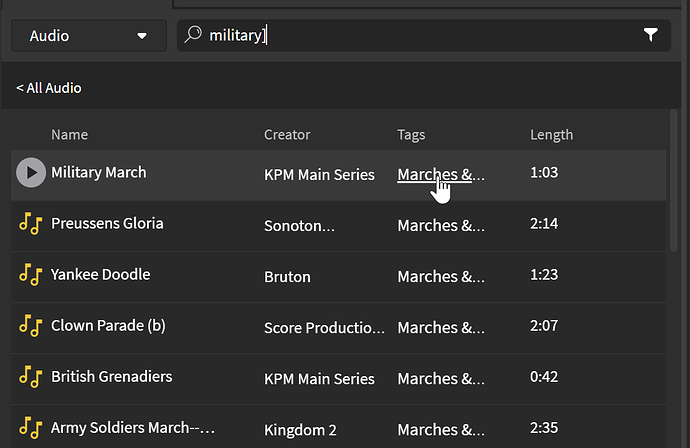Viewport: 690px width, 448px height.
Task: Click the 1:23 length value
Action: point(544,275)
